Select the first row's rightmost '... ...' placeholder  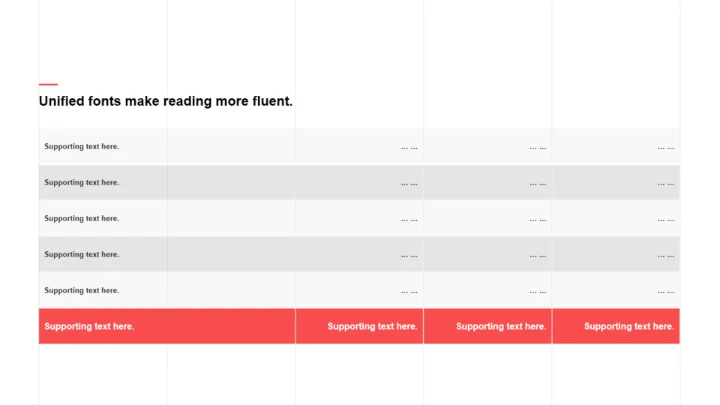coord(665,148)
